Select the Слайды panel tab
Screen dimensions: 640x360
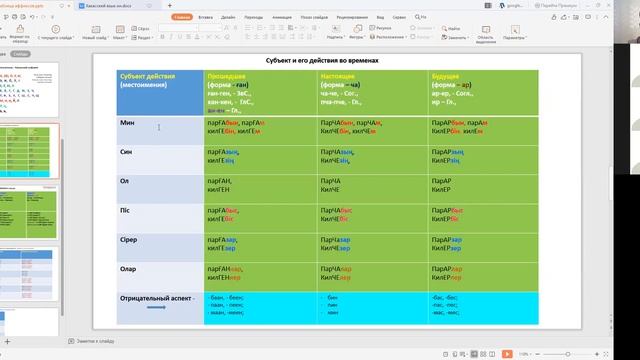20,54
